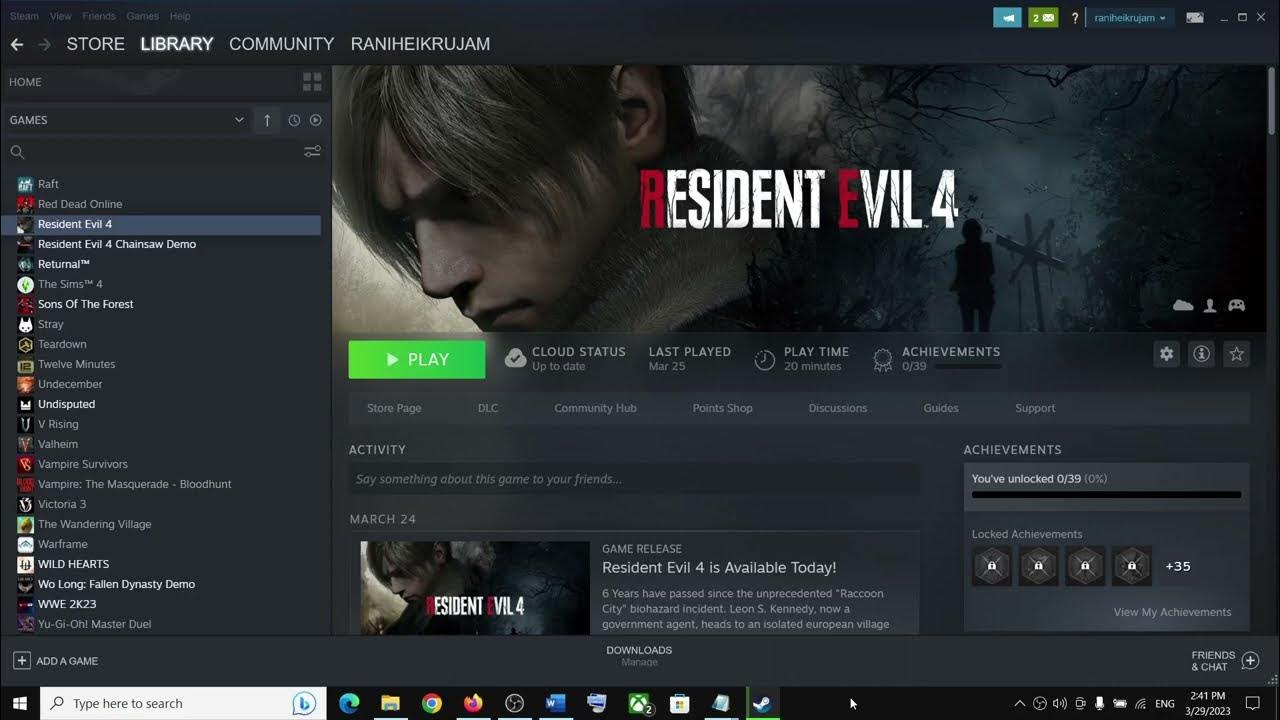Image resolution: width=1280 pixels, height=720 pixels.
Task: Open Microsoft Edge from the taskbar
Action: (349, 703)
